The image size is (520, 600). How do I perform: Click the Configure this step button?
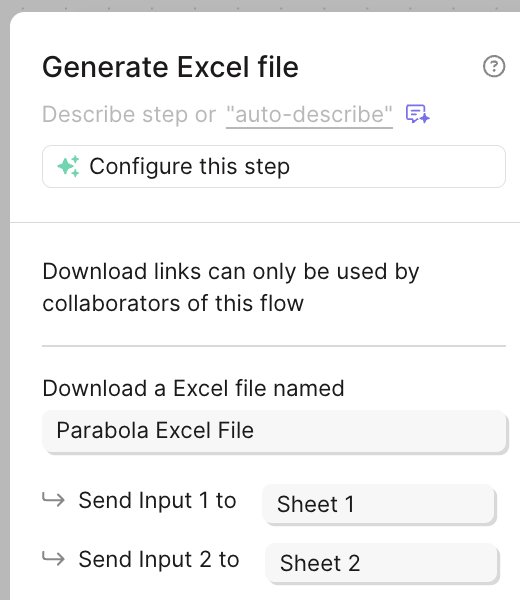click(274, 166)
